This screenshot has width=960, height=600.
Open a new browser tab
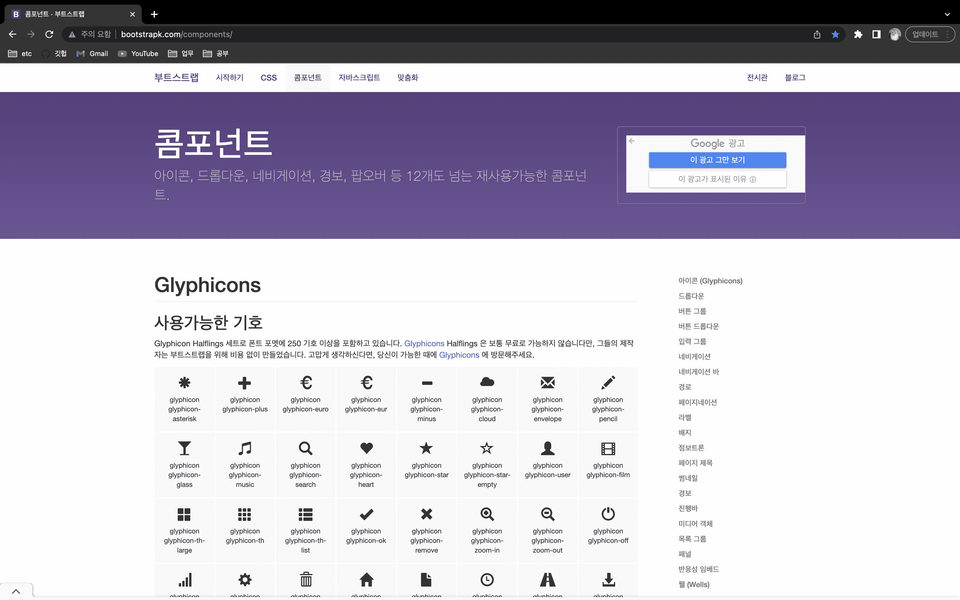(154, 13)
